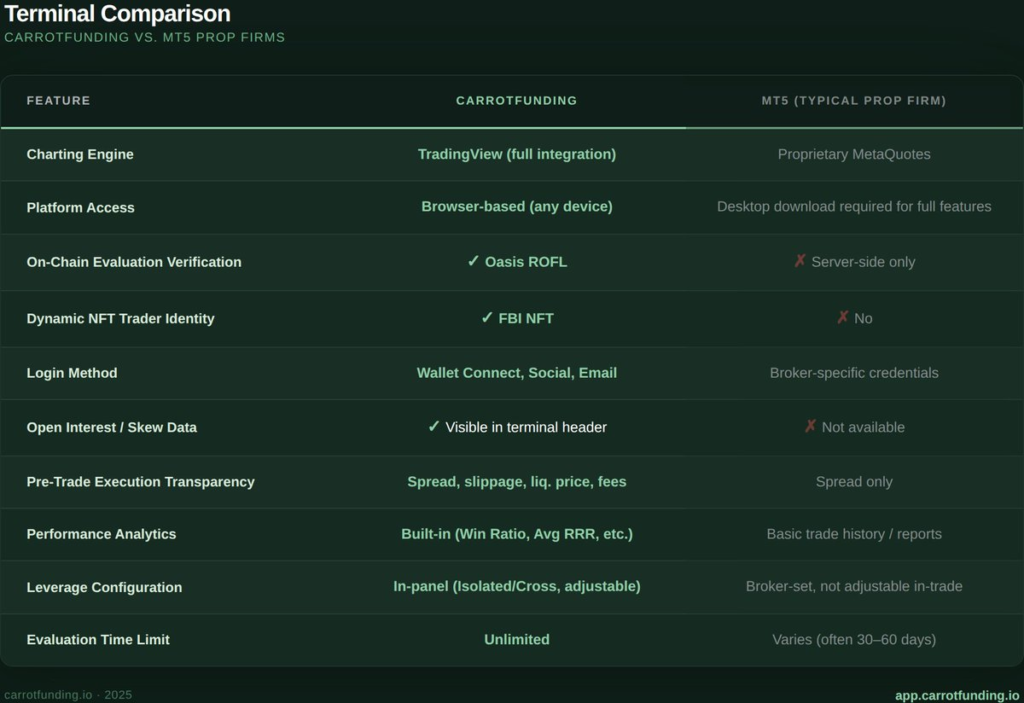Viewport: 1024px width, 703px height.
Task: Click the FEATURE column header
Action: click(x=58, y=101)
